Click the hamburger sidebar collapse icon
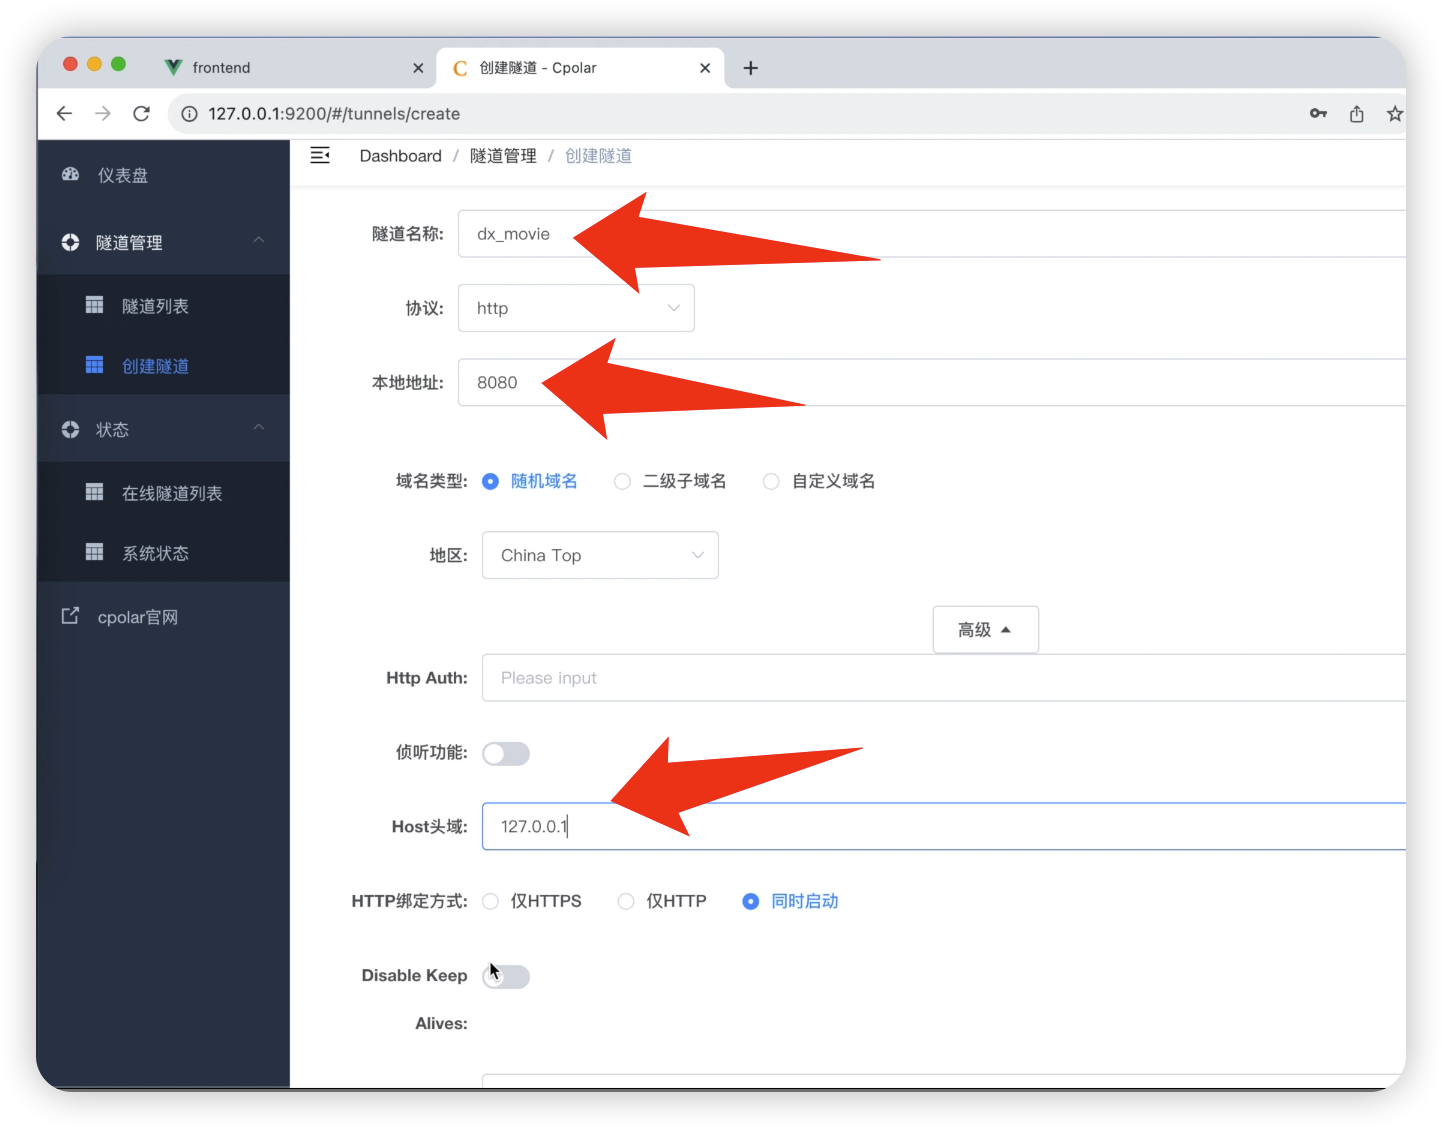This screenshot has width=1442, height=1128. [x=320, y=155]
